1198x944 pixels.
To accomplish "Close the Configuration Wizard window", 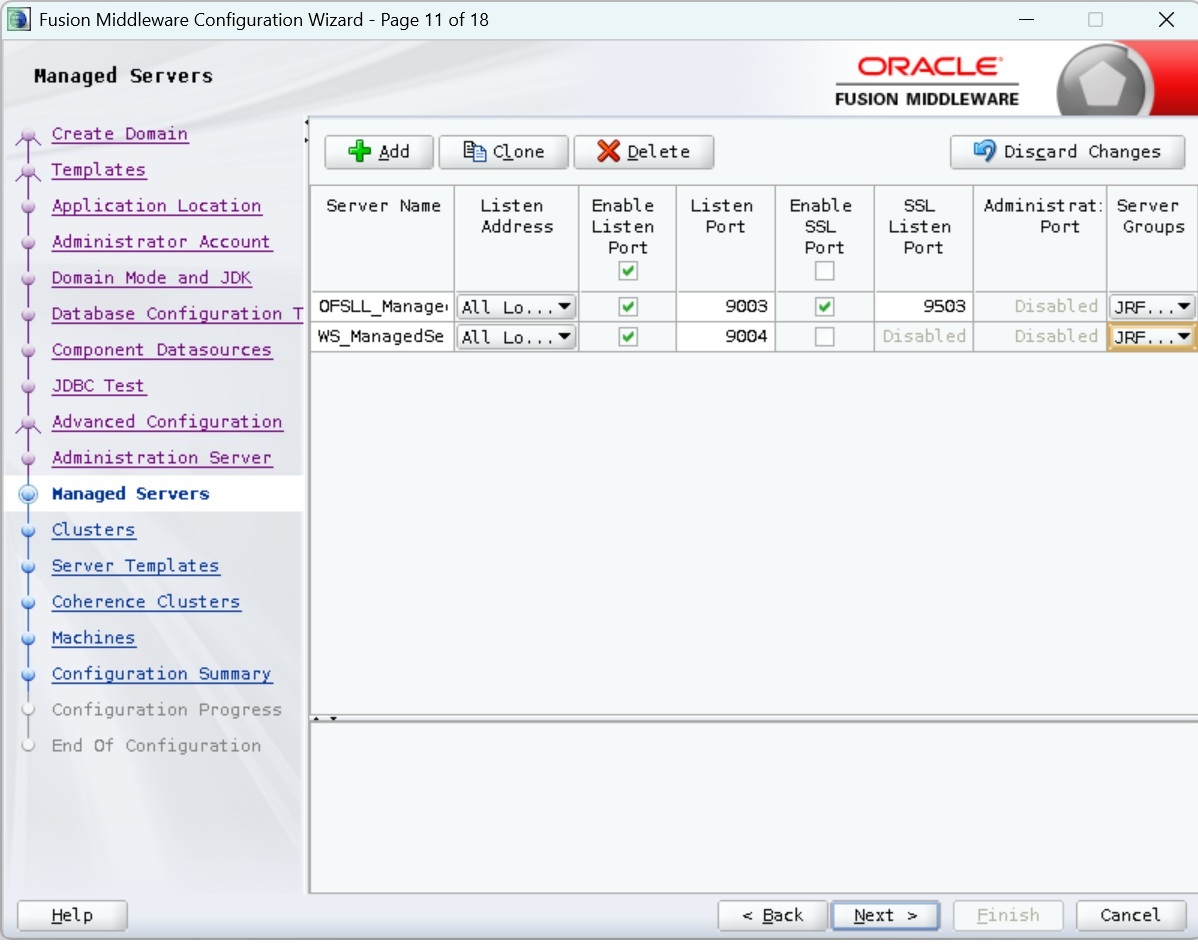I will pyautogui.click(x=1166, y=20).
